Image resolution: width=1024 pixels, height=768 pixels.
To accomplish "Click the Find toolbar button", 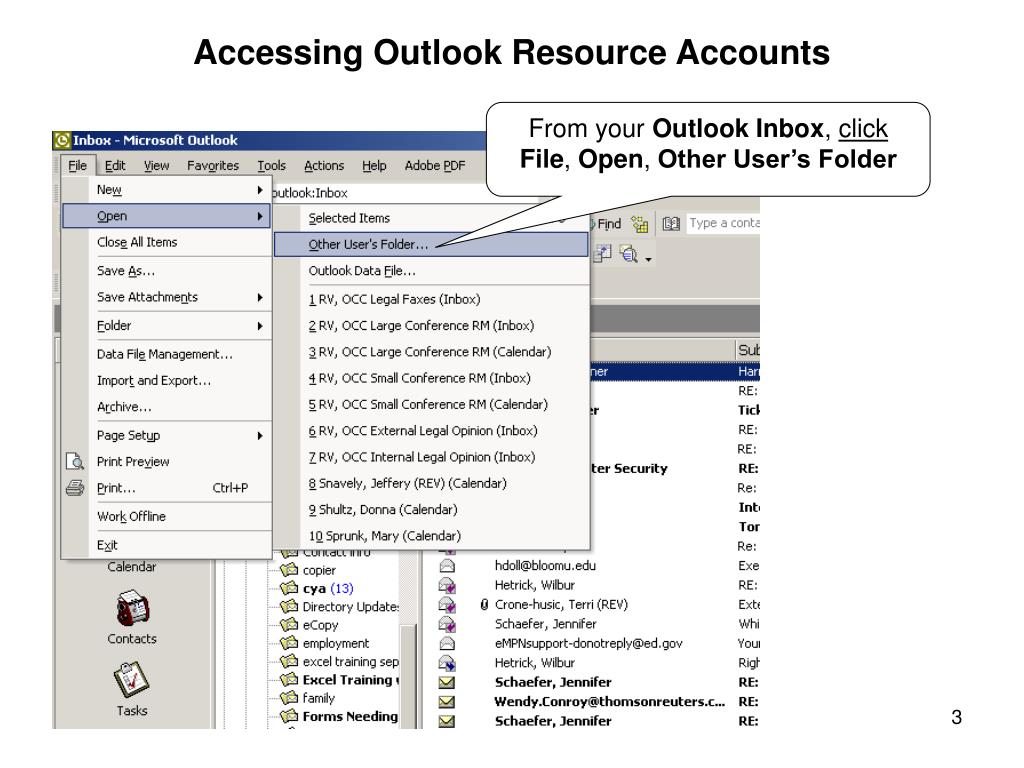I will click(607, 224).
